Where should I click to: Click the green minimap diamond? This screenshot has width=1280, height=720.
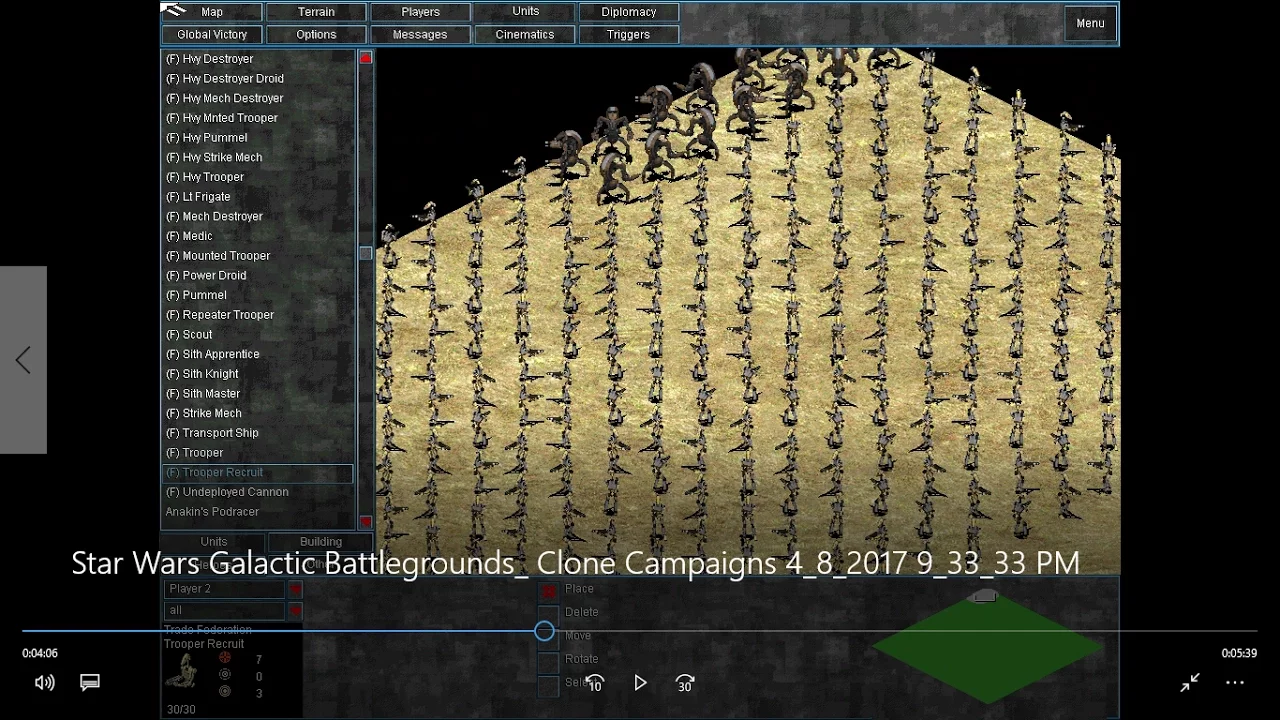(x=988, y=648)
